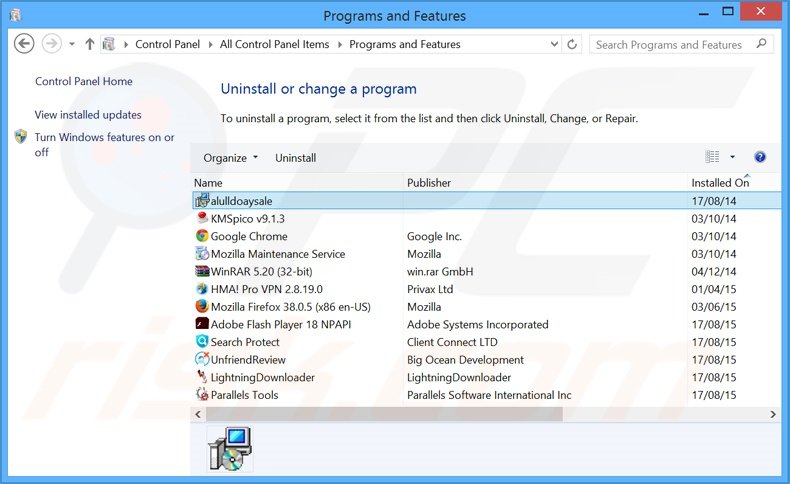Click the Control Panel icon in address bar
This screenshot has width=790, height=484.
tap(109, 44)
